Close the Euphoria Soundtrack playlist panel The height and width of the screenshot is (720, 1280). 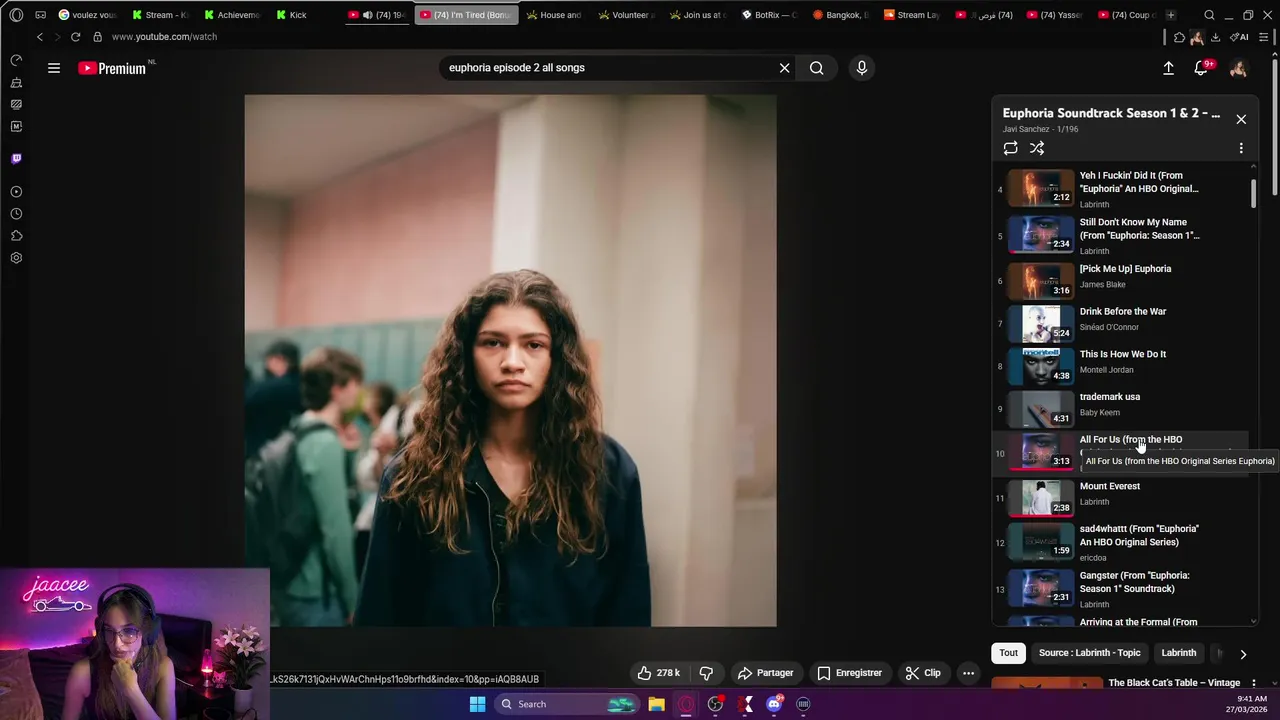(x=1241, y=119)
